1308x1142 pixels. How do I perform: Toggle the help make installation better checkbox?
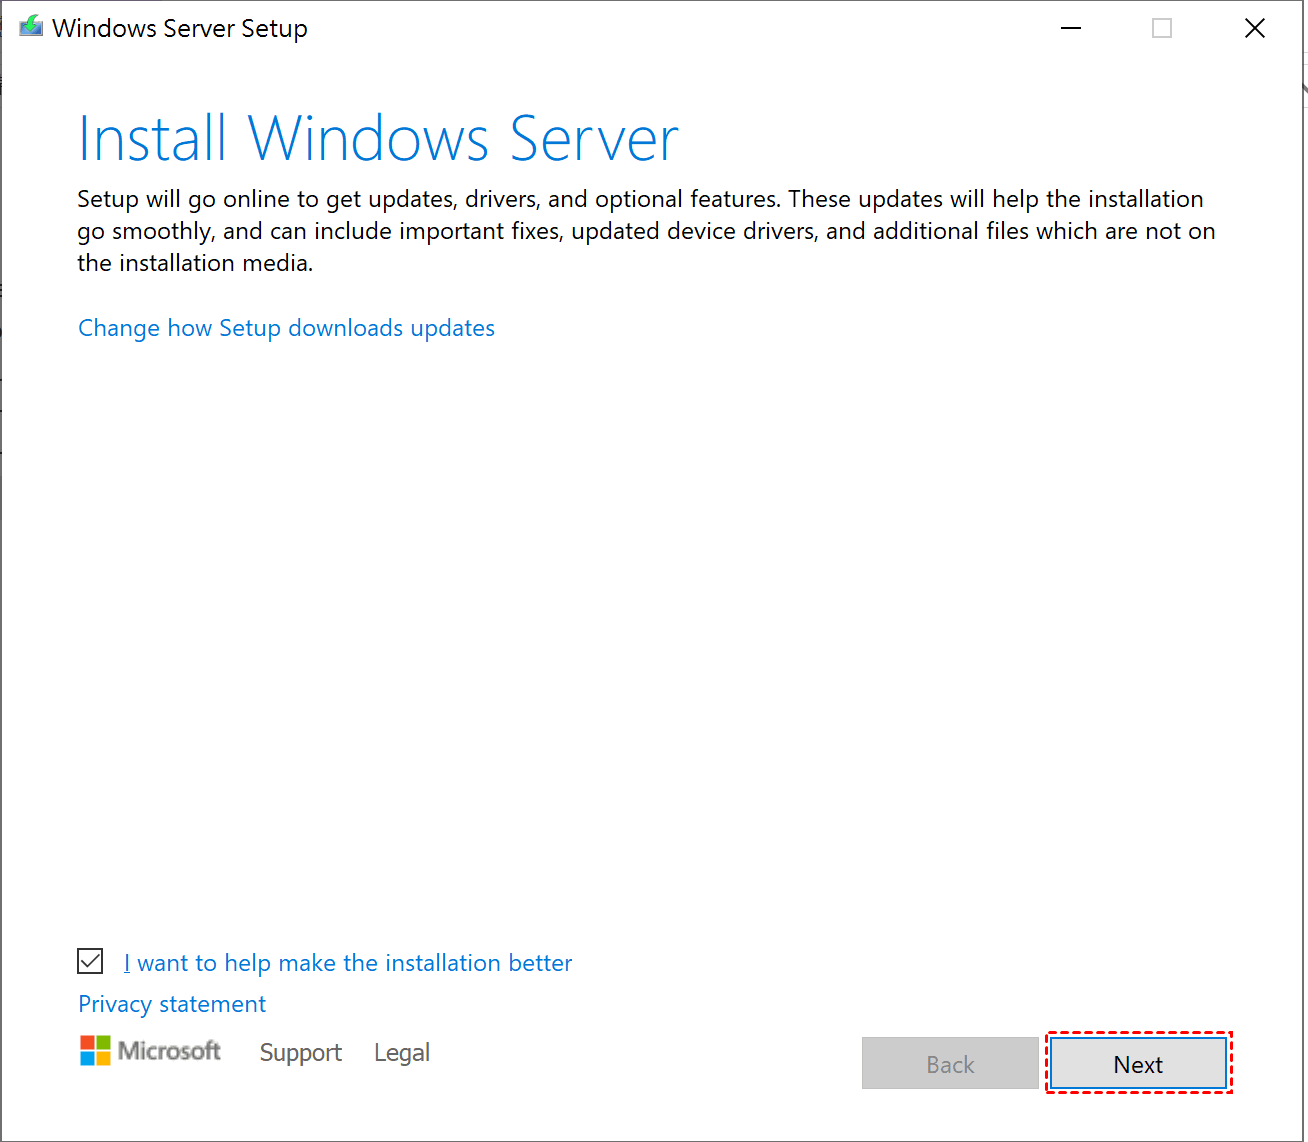pos(90,962)
